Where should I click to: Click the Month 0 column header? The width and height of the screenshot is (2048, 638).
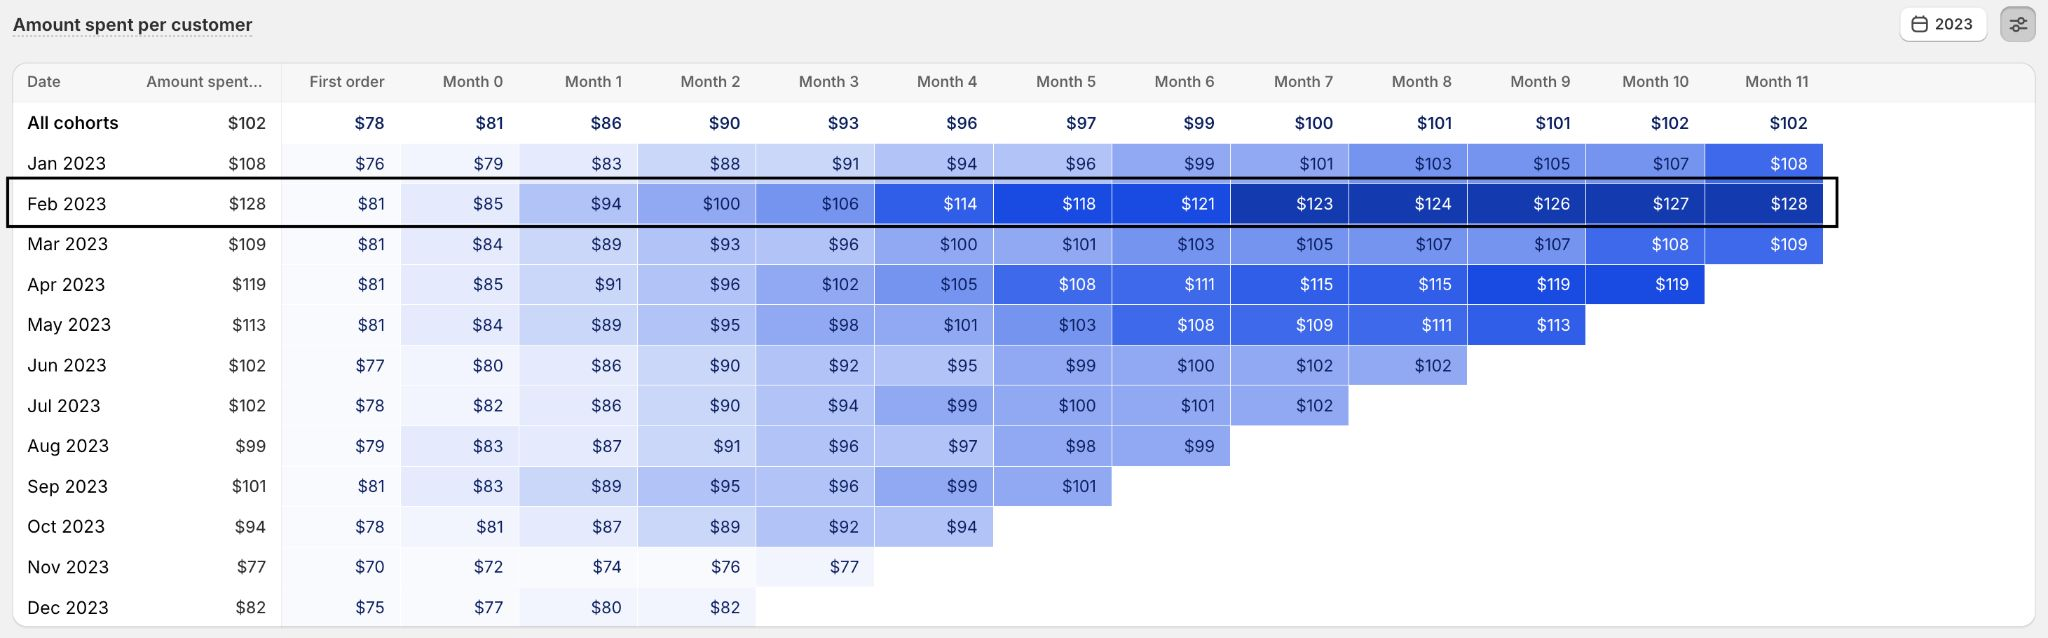tap(472, 82)
